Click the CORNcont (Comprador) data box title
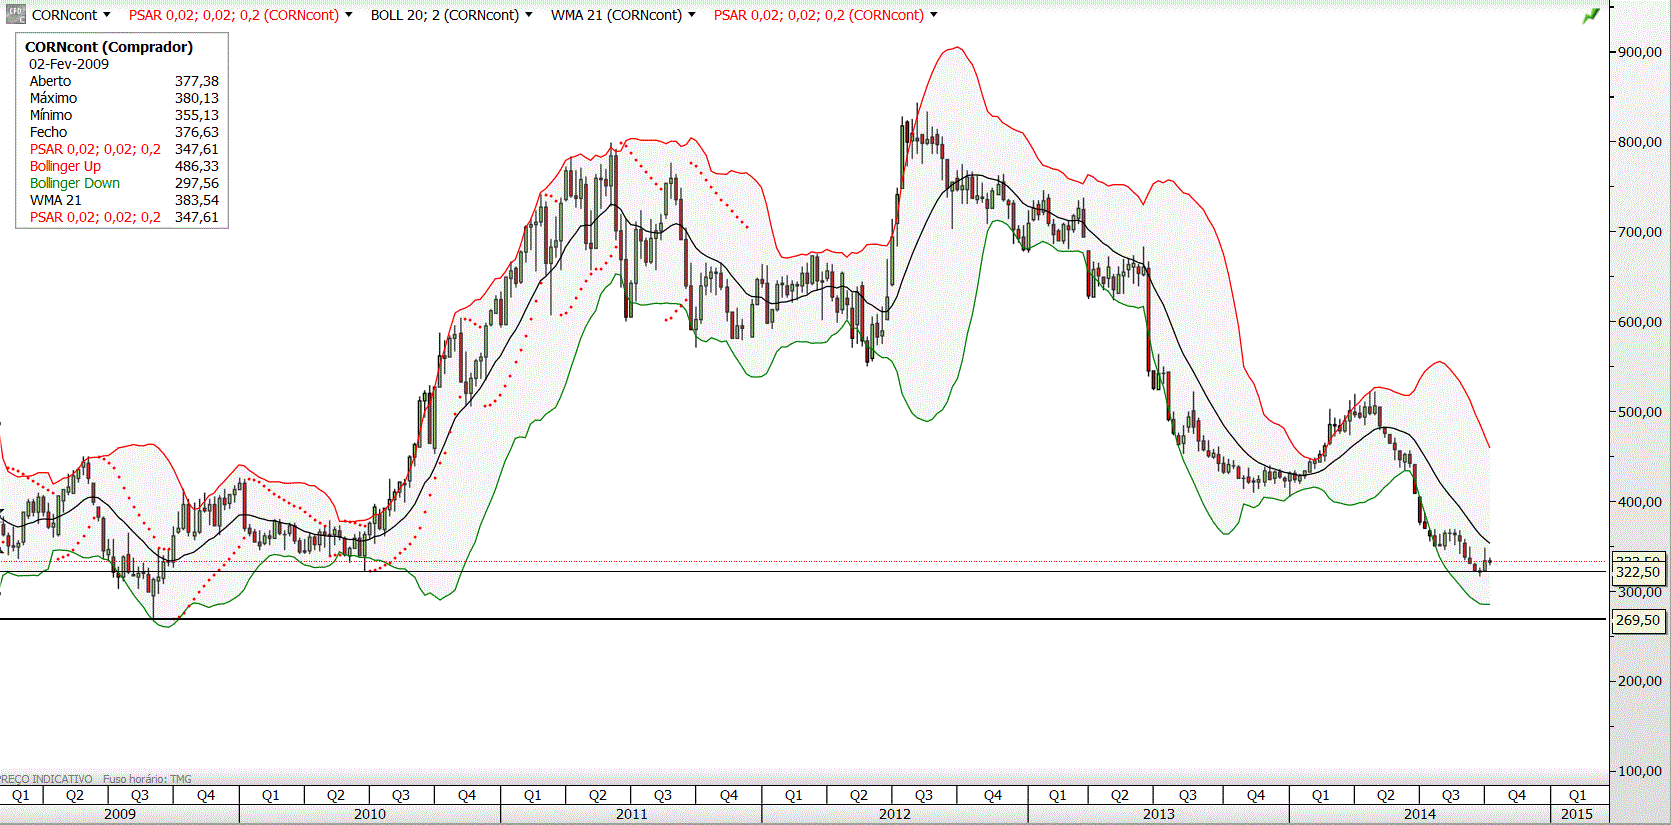The width and height of the screenshot is (1671, 825). (x=109, y=47)
